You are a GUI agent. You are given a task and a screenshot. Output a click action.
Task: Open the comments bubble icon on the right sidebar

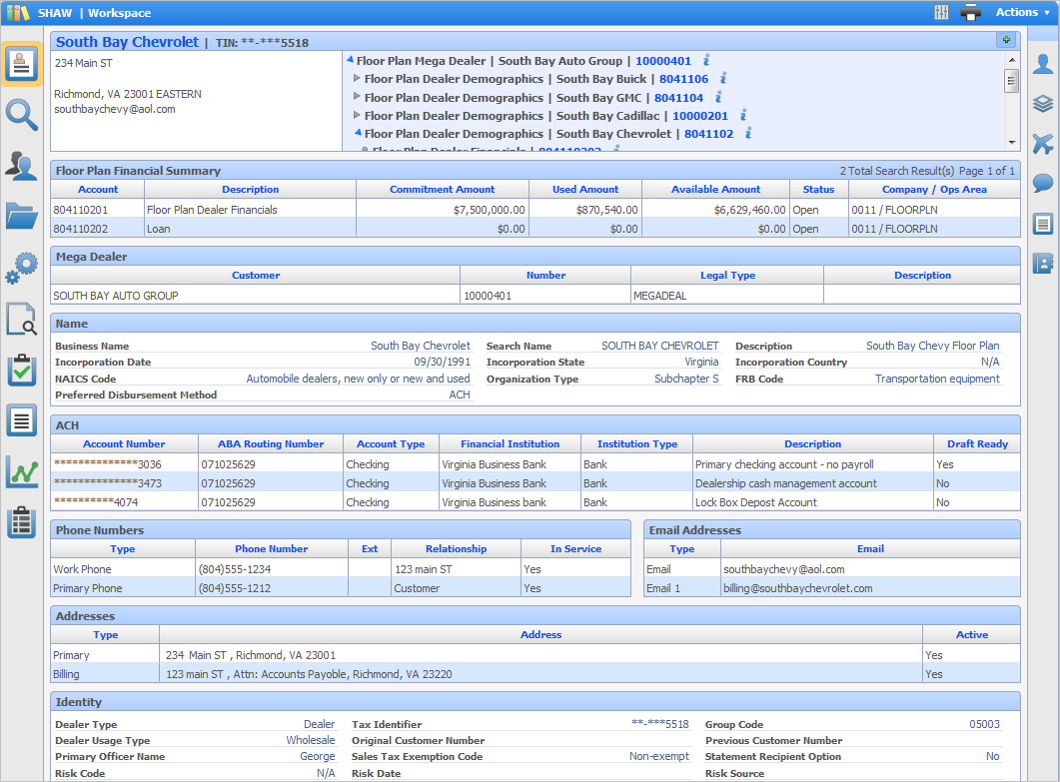click(1043, 183)
